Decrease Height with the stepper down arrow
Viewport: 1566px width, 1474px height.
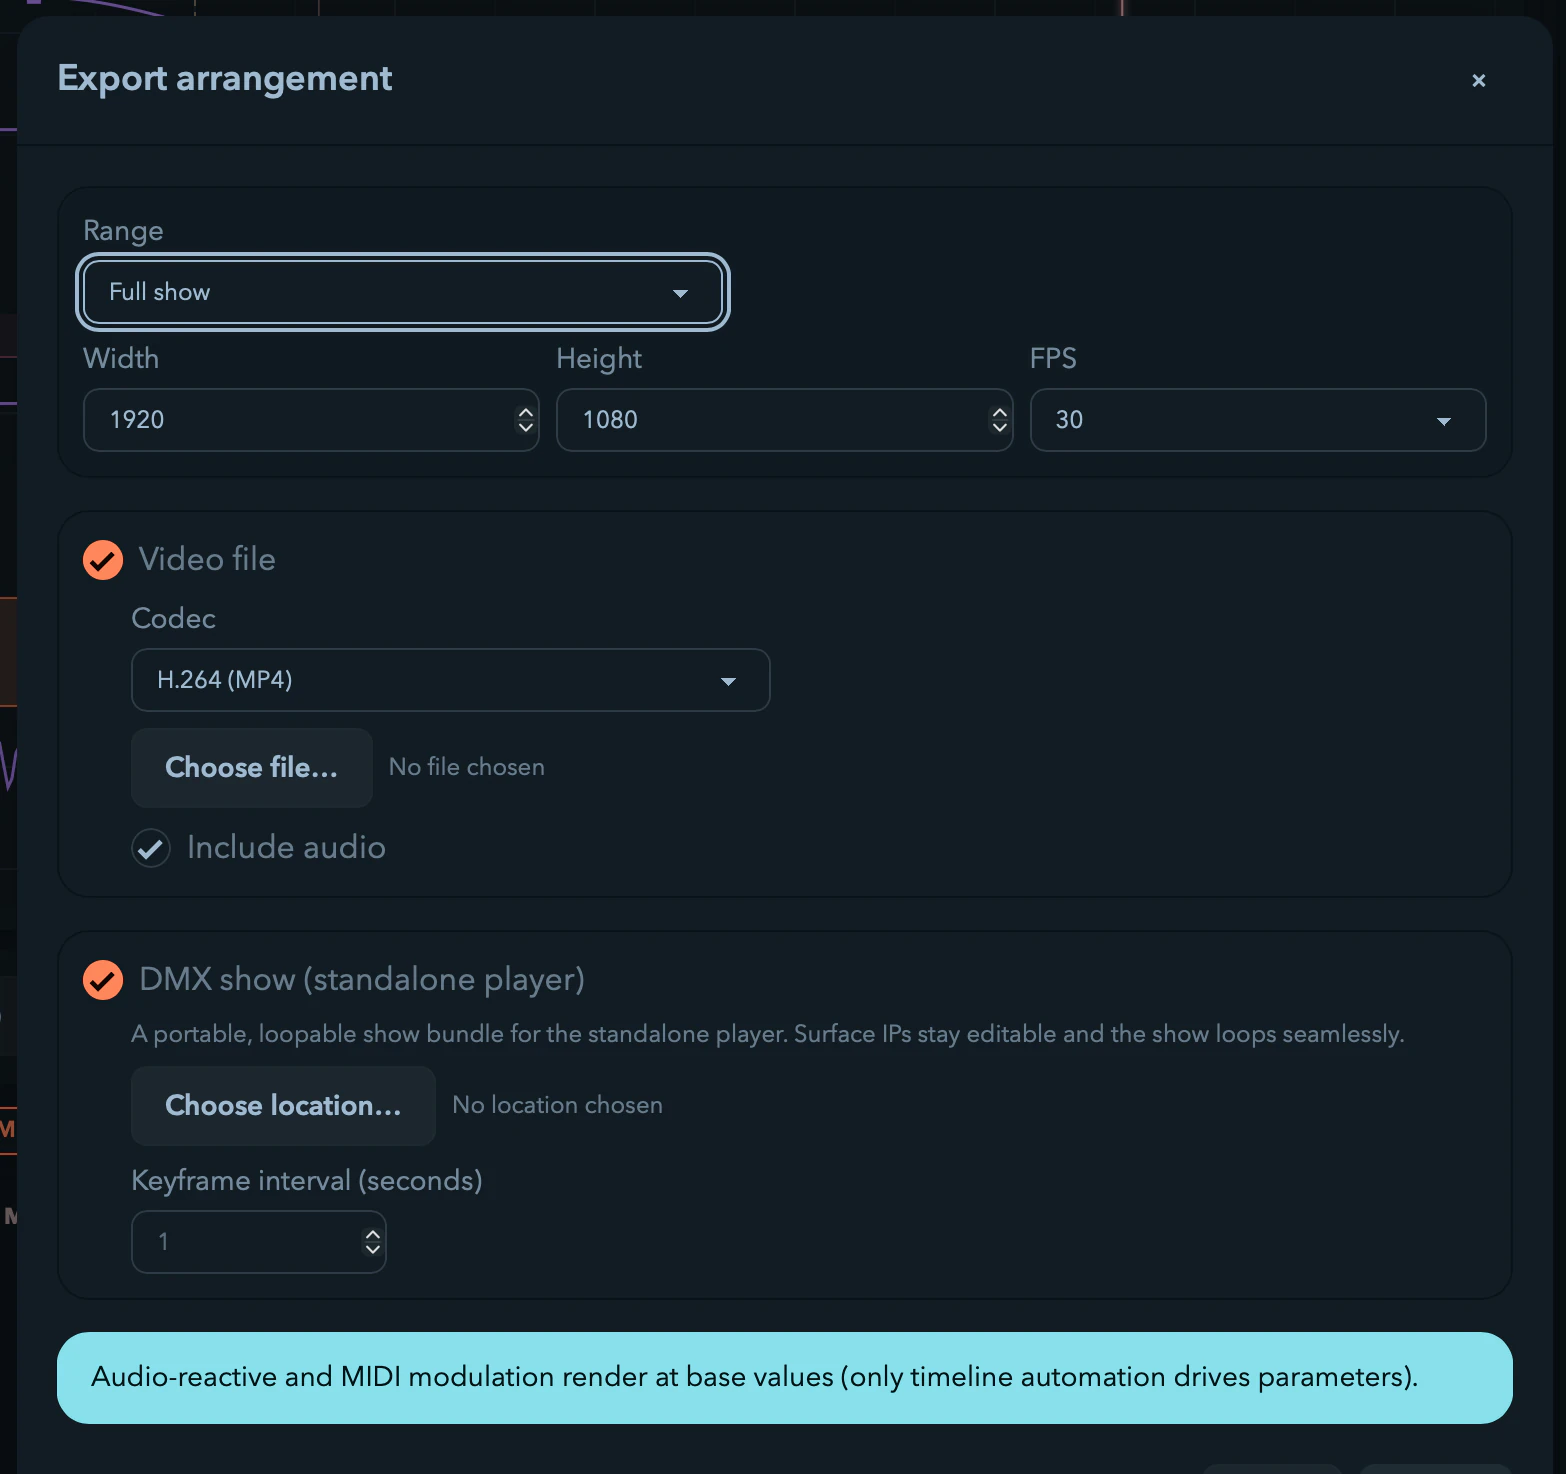coord(999,428)
